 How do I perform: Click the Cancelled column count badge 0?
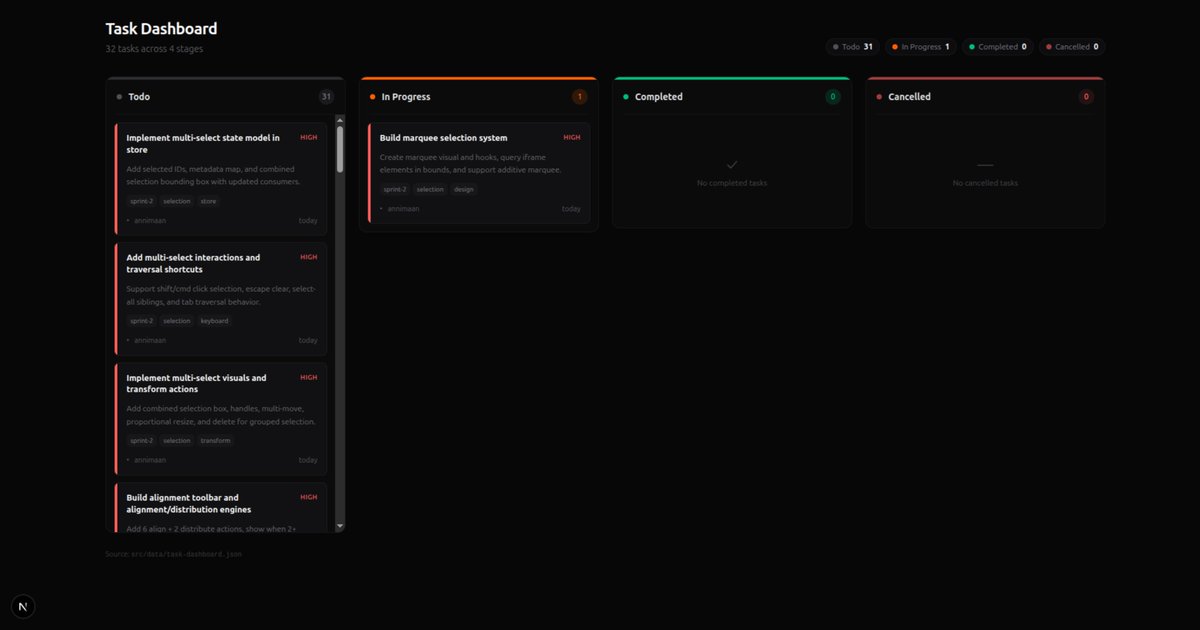click(1086, 97)
